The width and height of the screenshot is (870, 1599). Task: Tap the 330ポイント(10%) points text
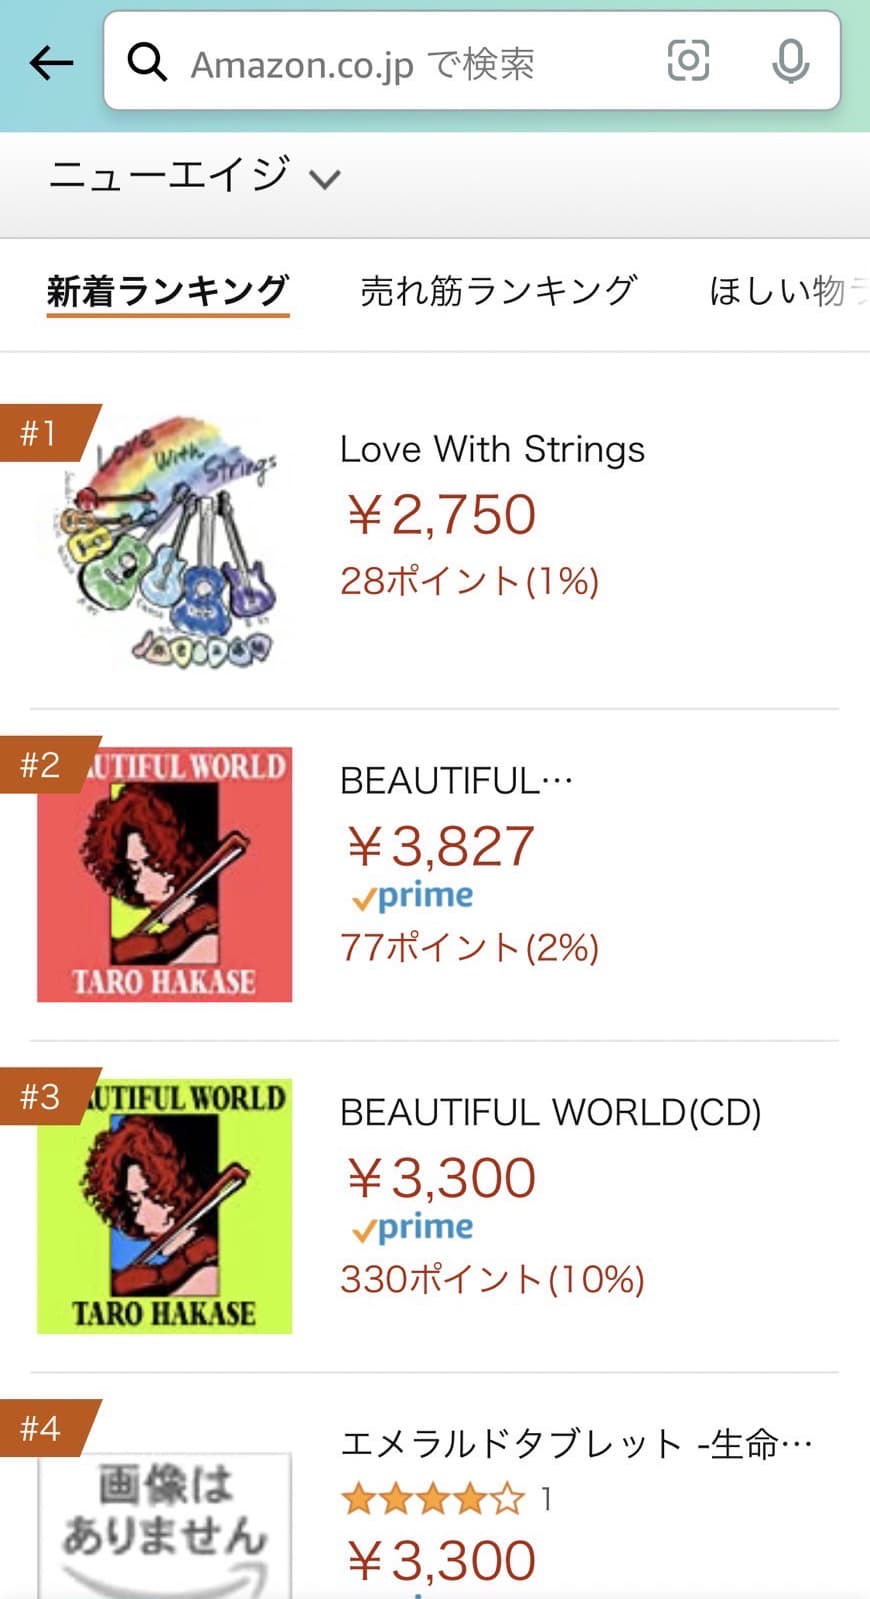tap(492, 1279)
